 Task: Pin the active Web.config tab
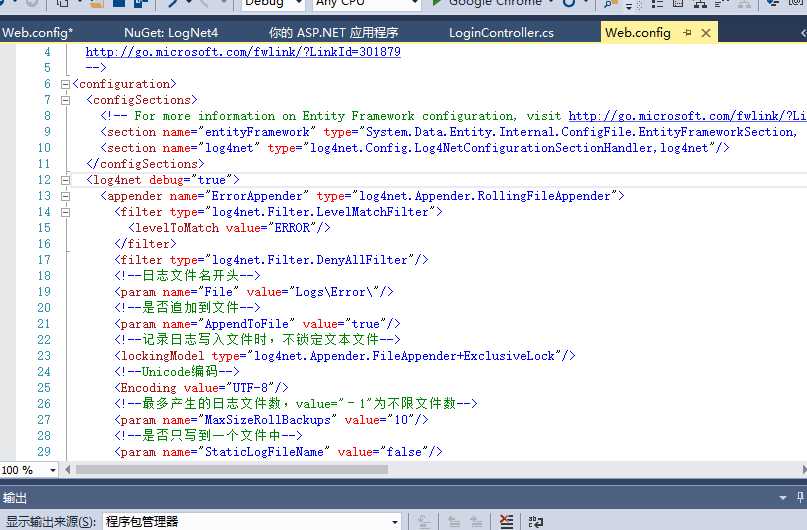(687, 33)
